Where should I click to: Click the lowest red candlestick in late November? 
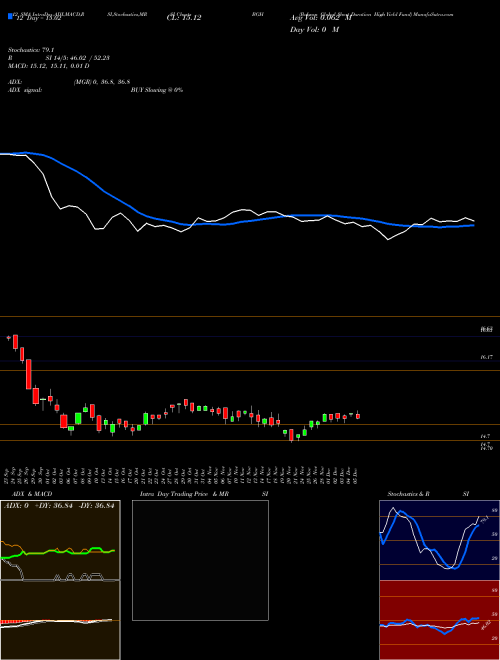point(291,435)
